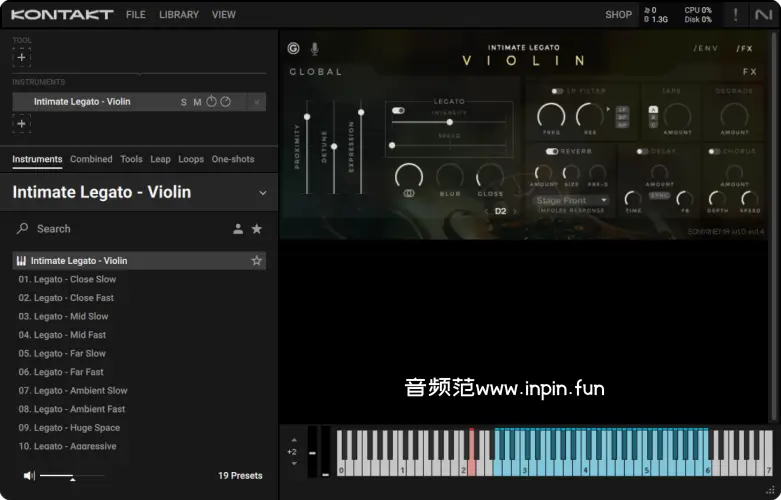This screenshot has height=500, width=781.
Task: Load preset 05. Legato - Far Slow
Action: 139,354
